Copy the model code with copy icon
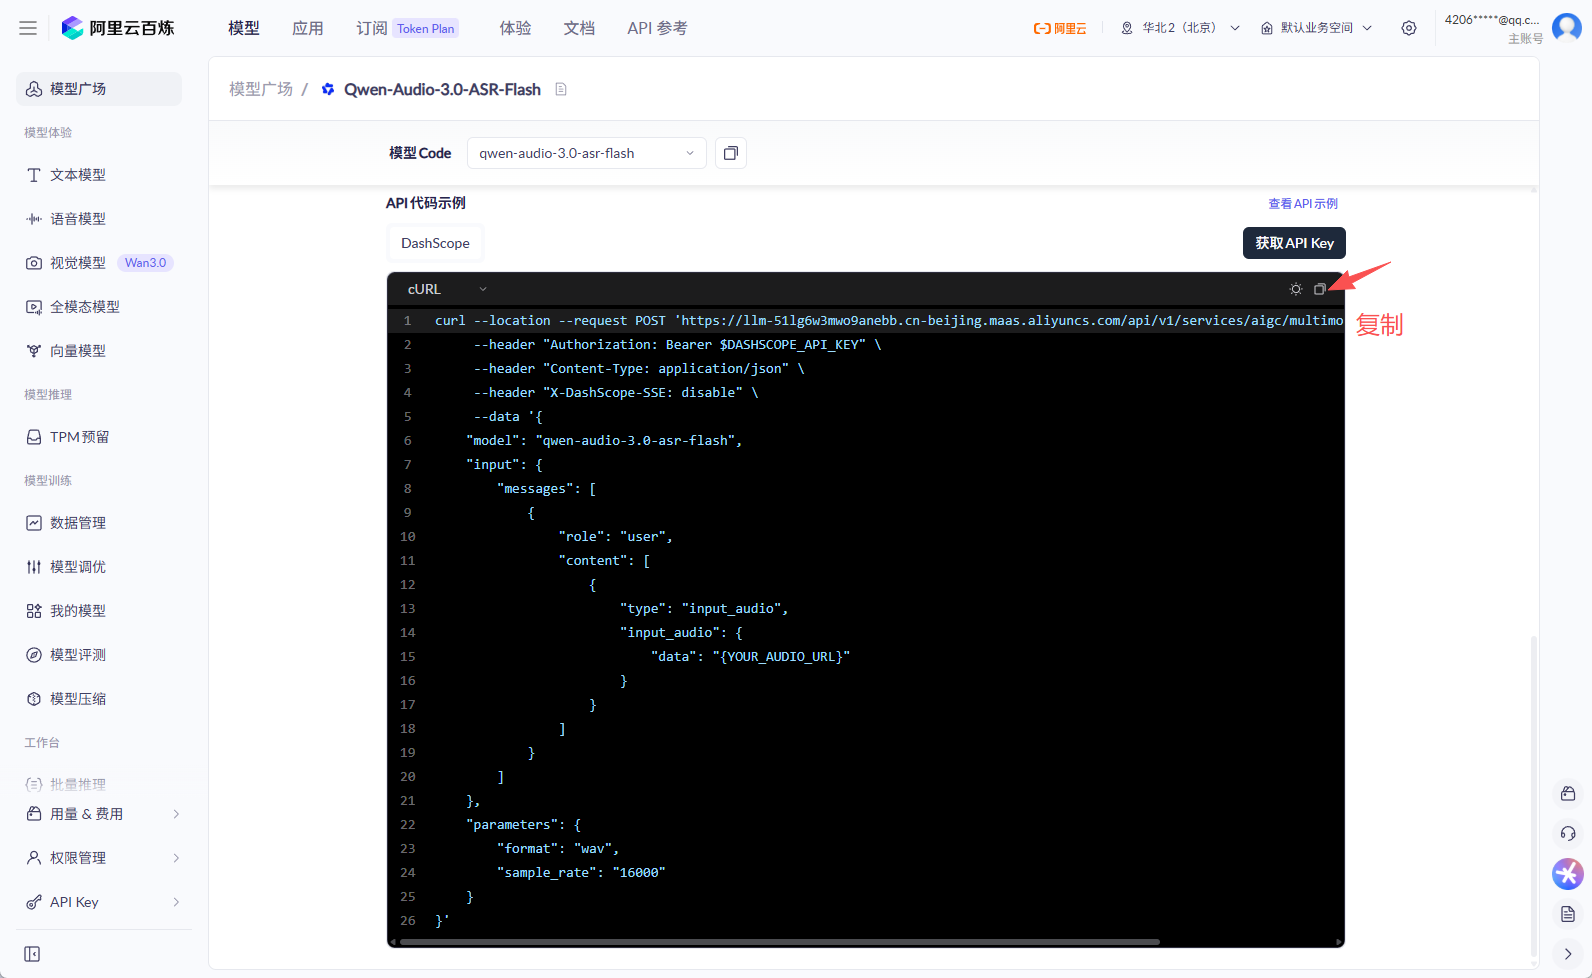 pyautogui.click(x=731, y=153)
